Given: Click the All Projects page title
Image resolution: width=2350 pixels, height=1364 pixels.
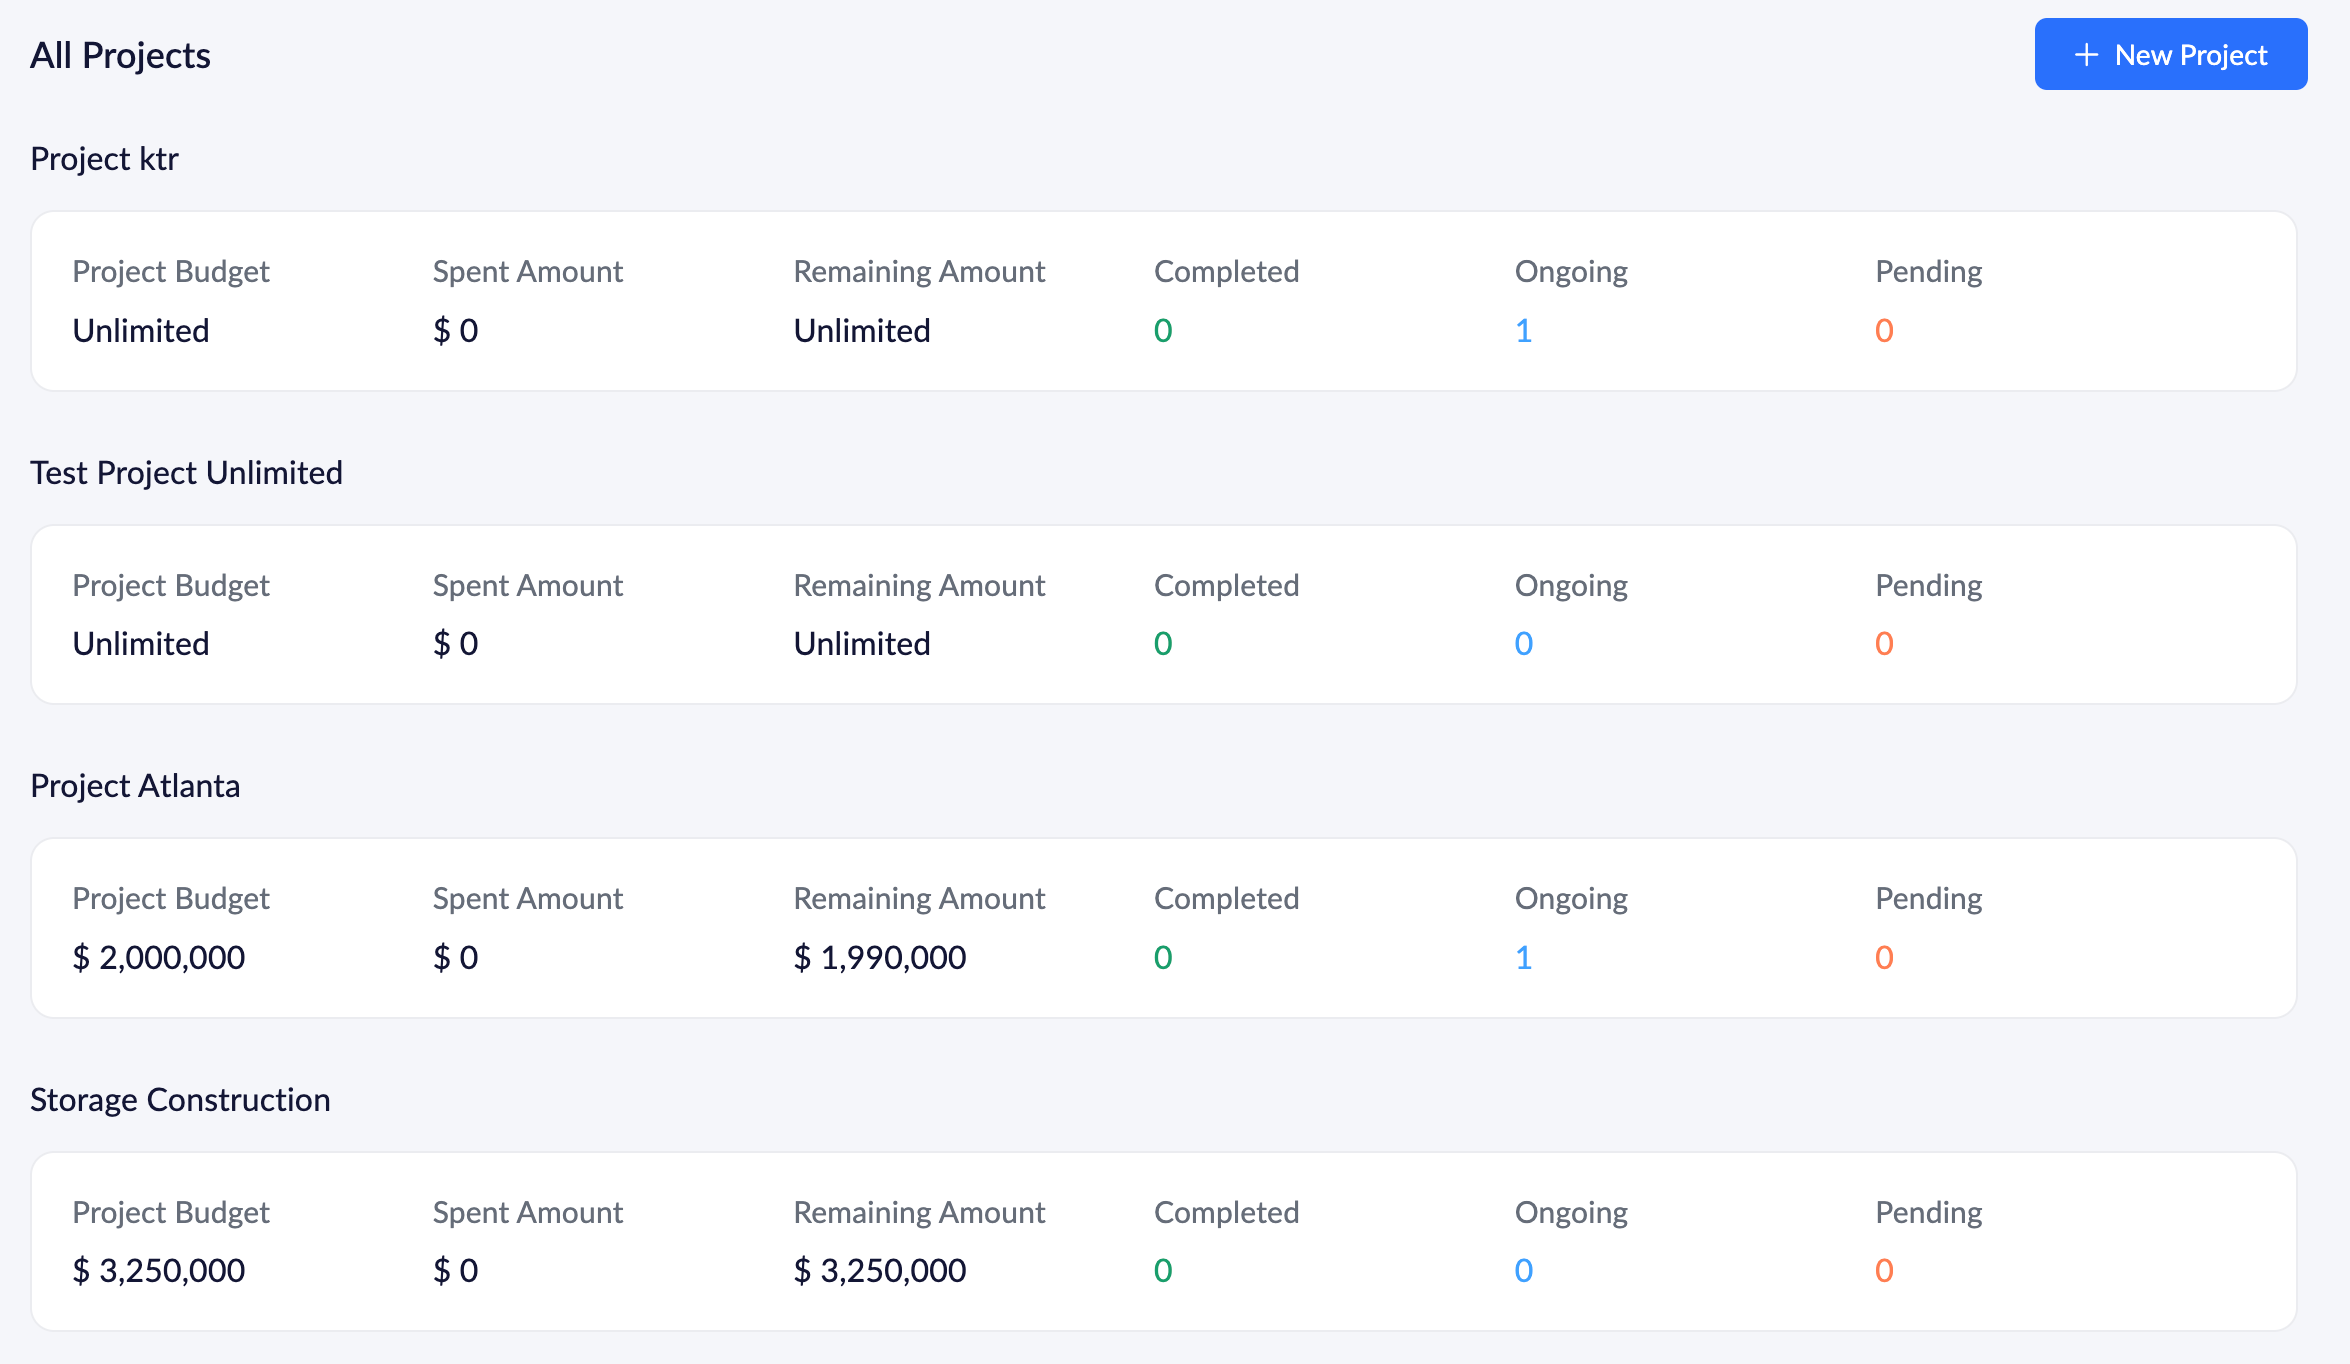Looking at the screenshot, I should 120,56.
